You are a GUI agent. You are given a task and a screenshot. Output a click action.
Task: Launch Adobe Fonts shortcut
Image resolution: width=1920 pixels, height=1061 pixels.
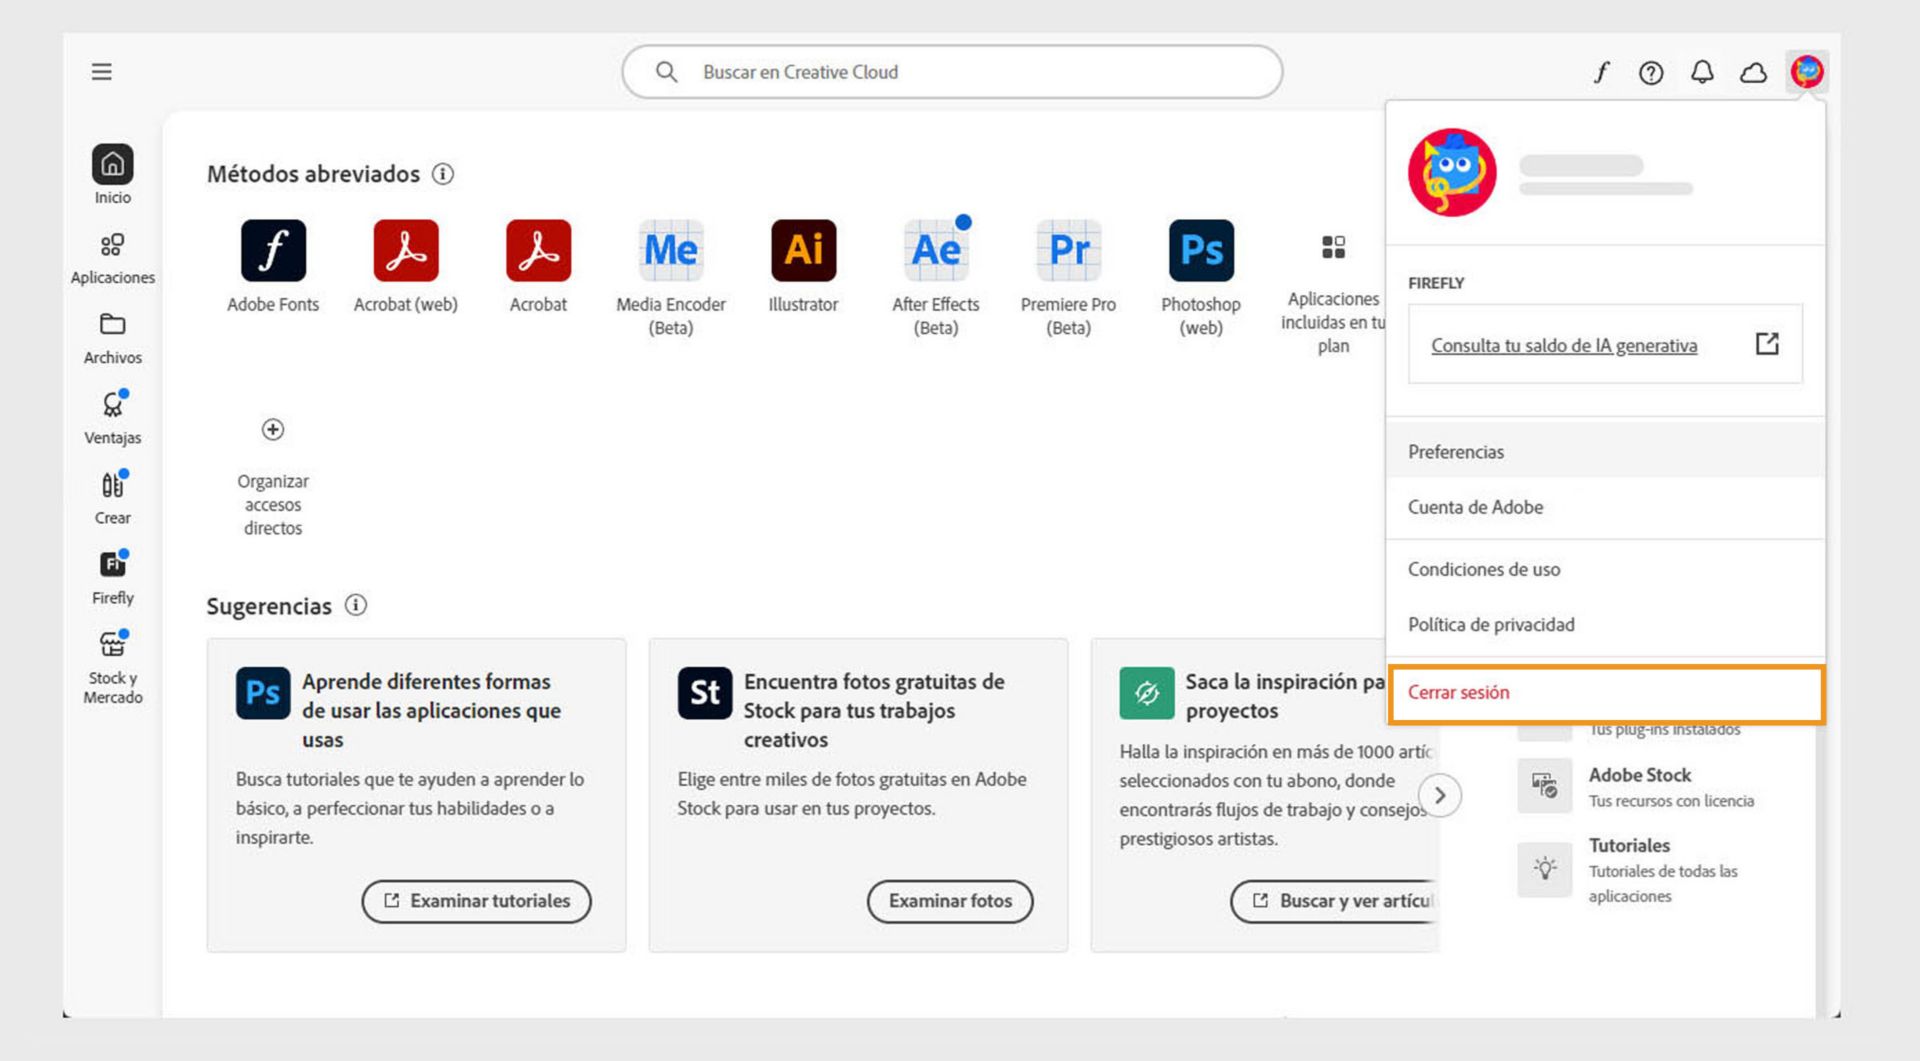click(x=273, y=266)
